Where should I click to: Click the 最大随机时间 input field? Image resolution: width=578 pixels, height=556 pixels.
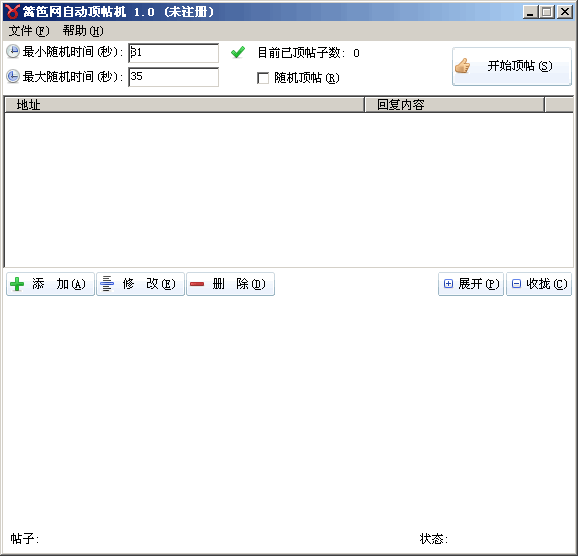click(x=173, y=77)
